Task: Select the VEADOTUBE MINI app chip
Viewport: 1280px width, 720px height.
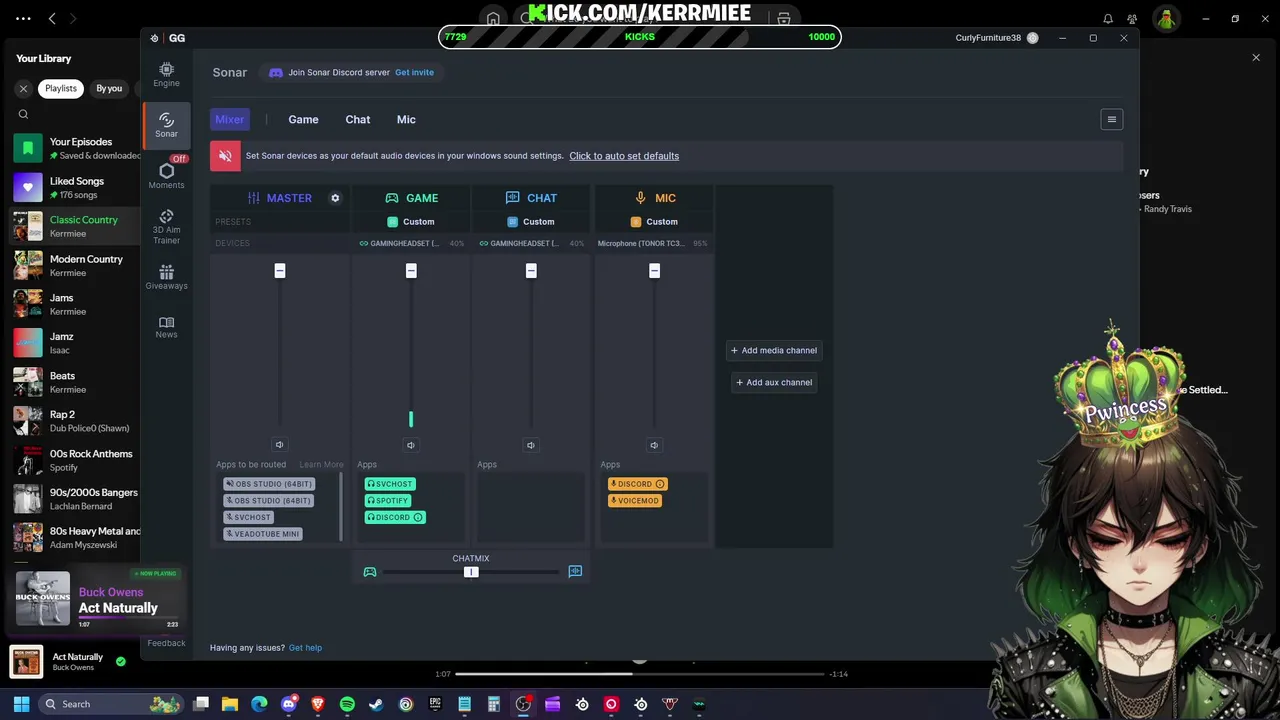Action: point(263,534)
